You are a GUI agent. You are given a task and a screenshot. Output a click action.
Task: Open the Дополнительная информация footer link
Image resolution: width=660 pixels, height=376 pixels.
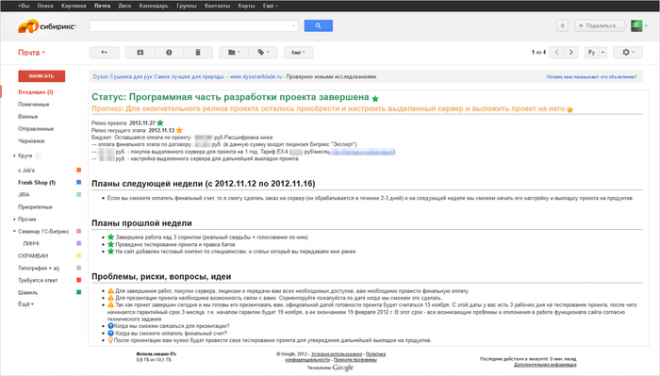tap(545, 365)
